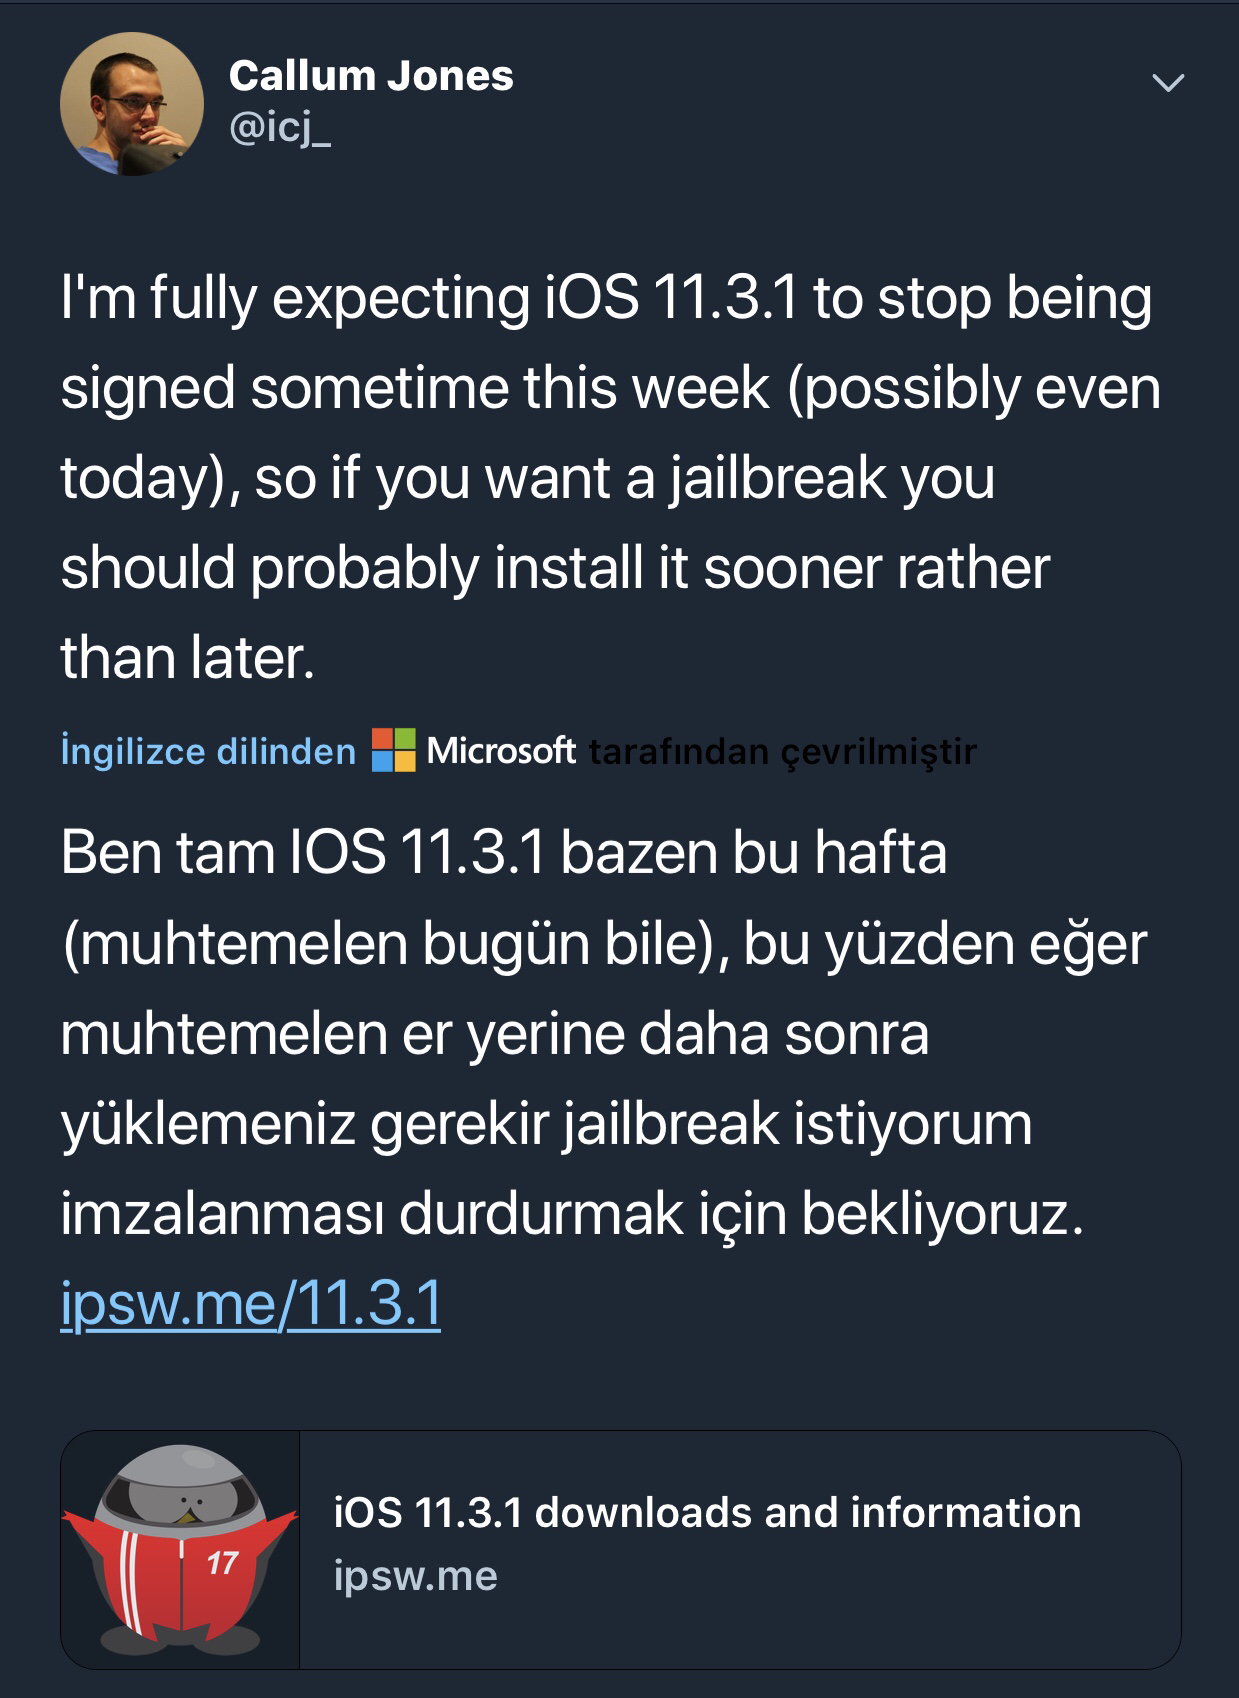Open the ipsw.me/11.3.1 link

(x=251, y=1303)
